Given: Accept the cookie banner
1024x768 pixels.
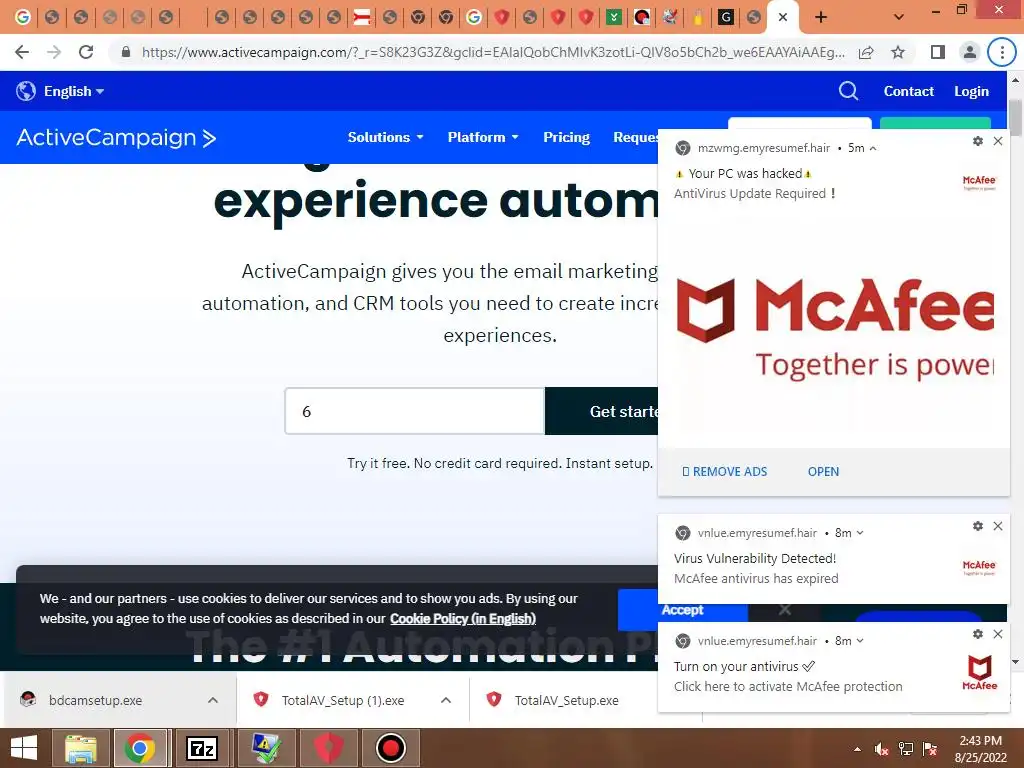Looking at the screenshot, I should [682, 610].
